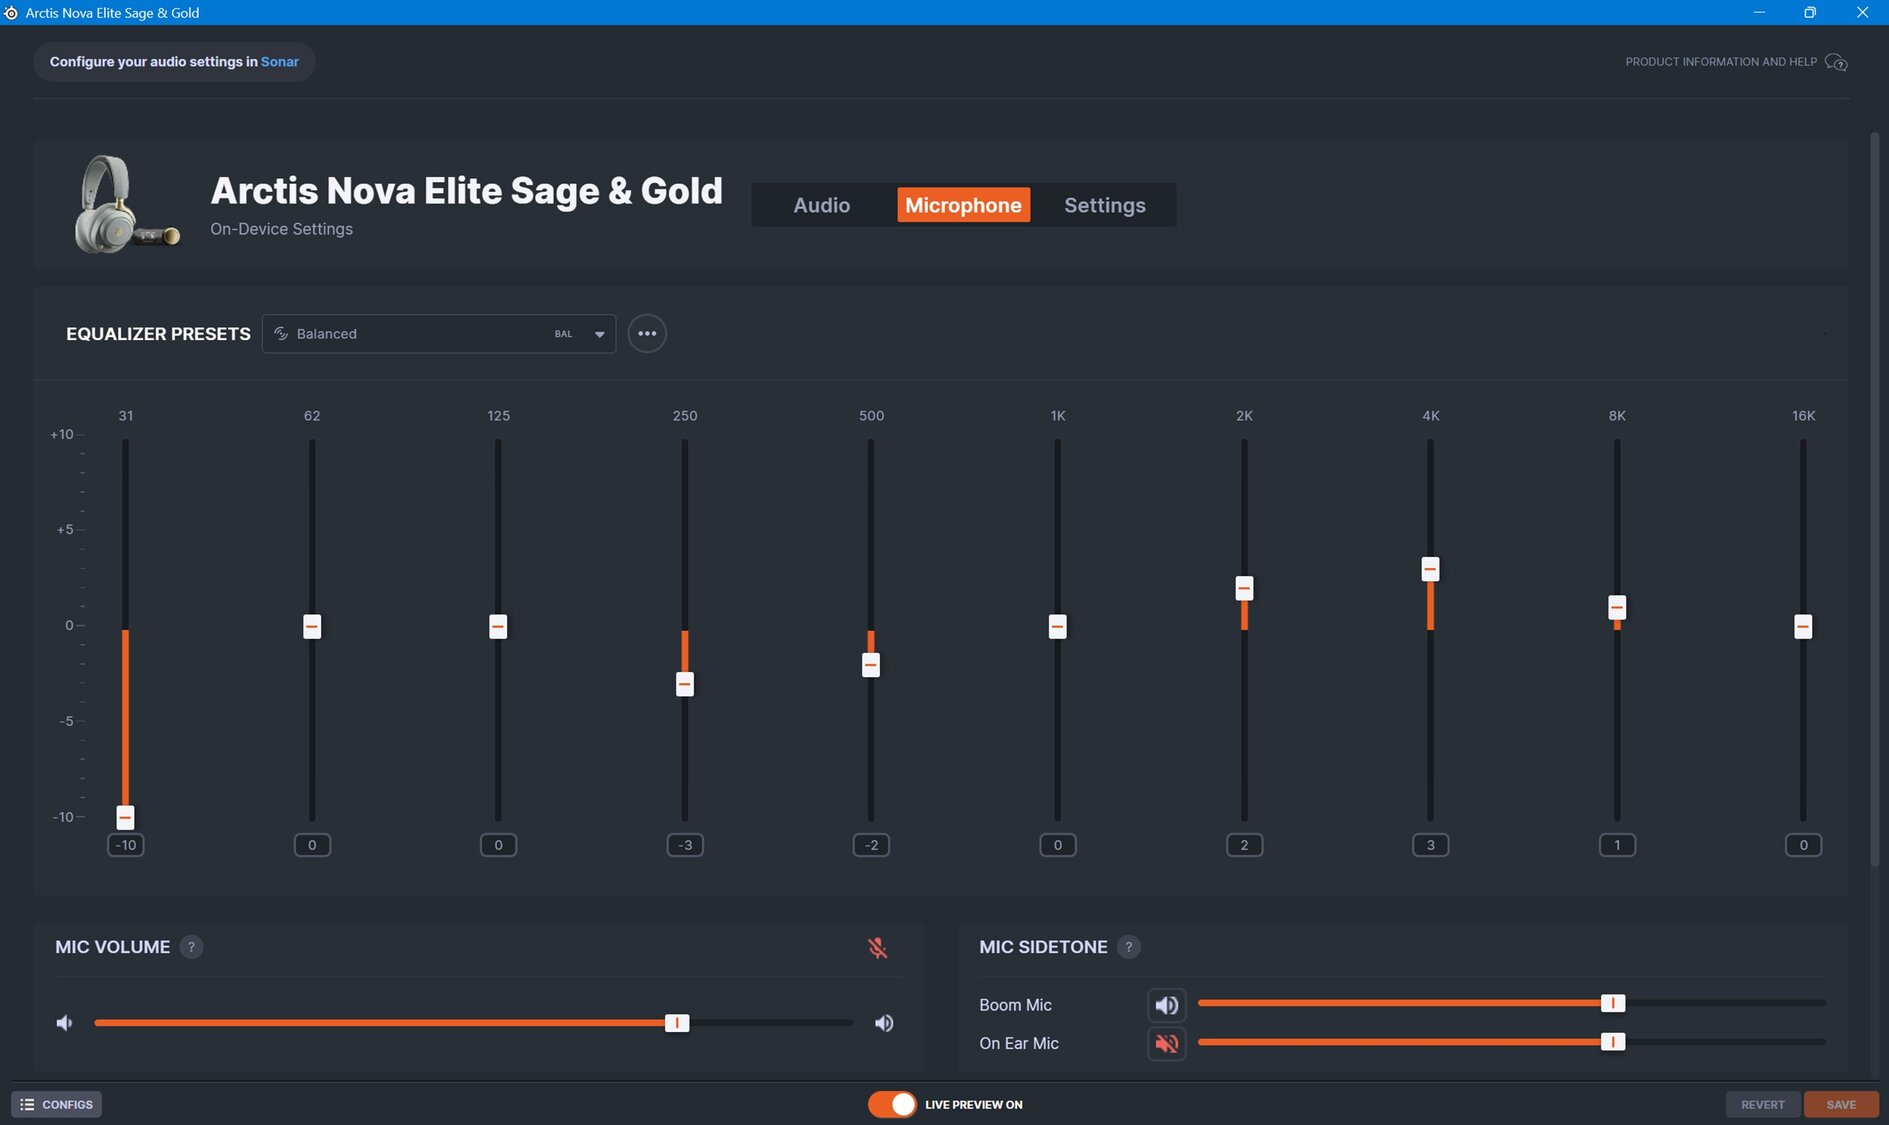This screenshot has height=1125, width=1889.
Task: Open the product information and help icon
Action: (x=1835, y=62)
